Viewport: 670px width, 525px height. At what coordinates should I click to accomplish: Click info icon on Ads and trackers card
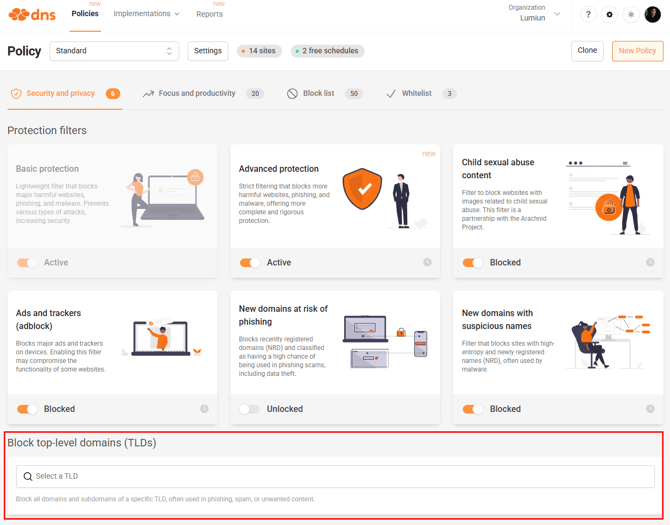[204, 408]
